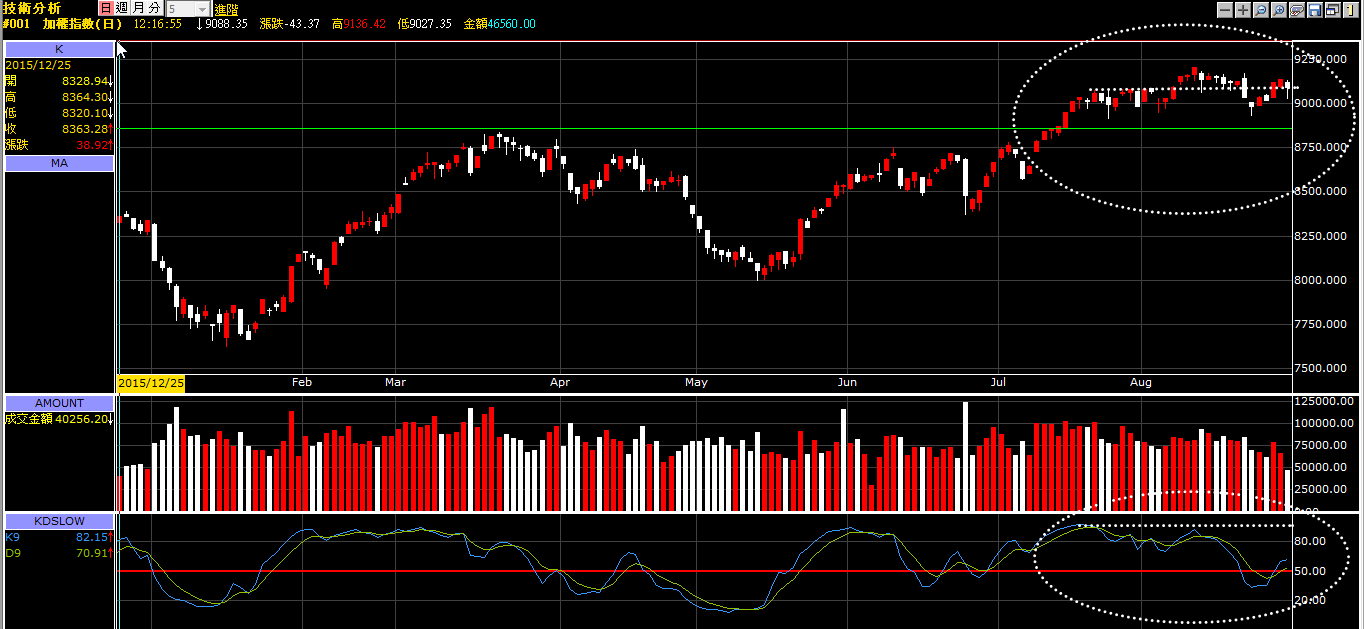The height and width of the screenshot is (629, 1364).
Task: Click the plus button in top-right toolbar
Action: pyautogui.click(x=1243, y=9)
